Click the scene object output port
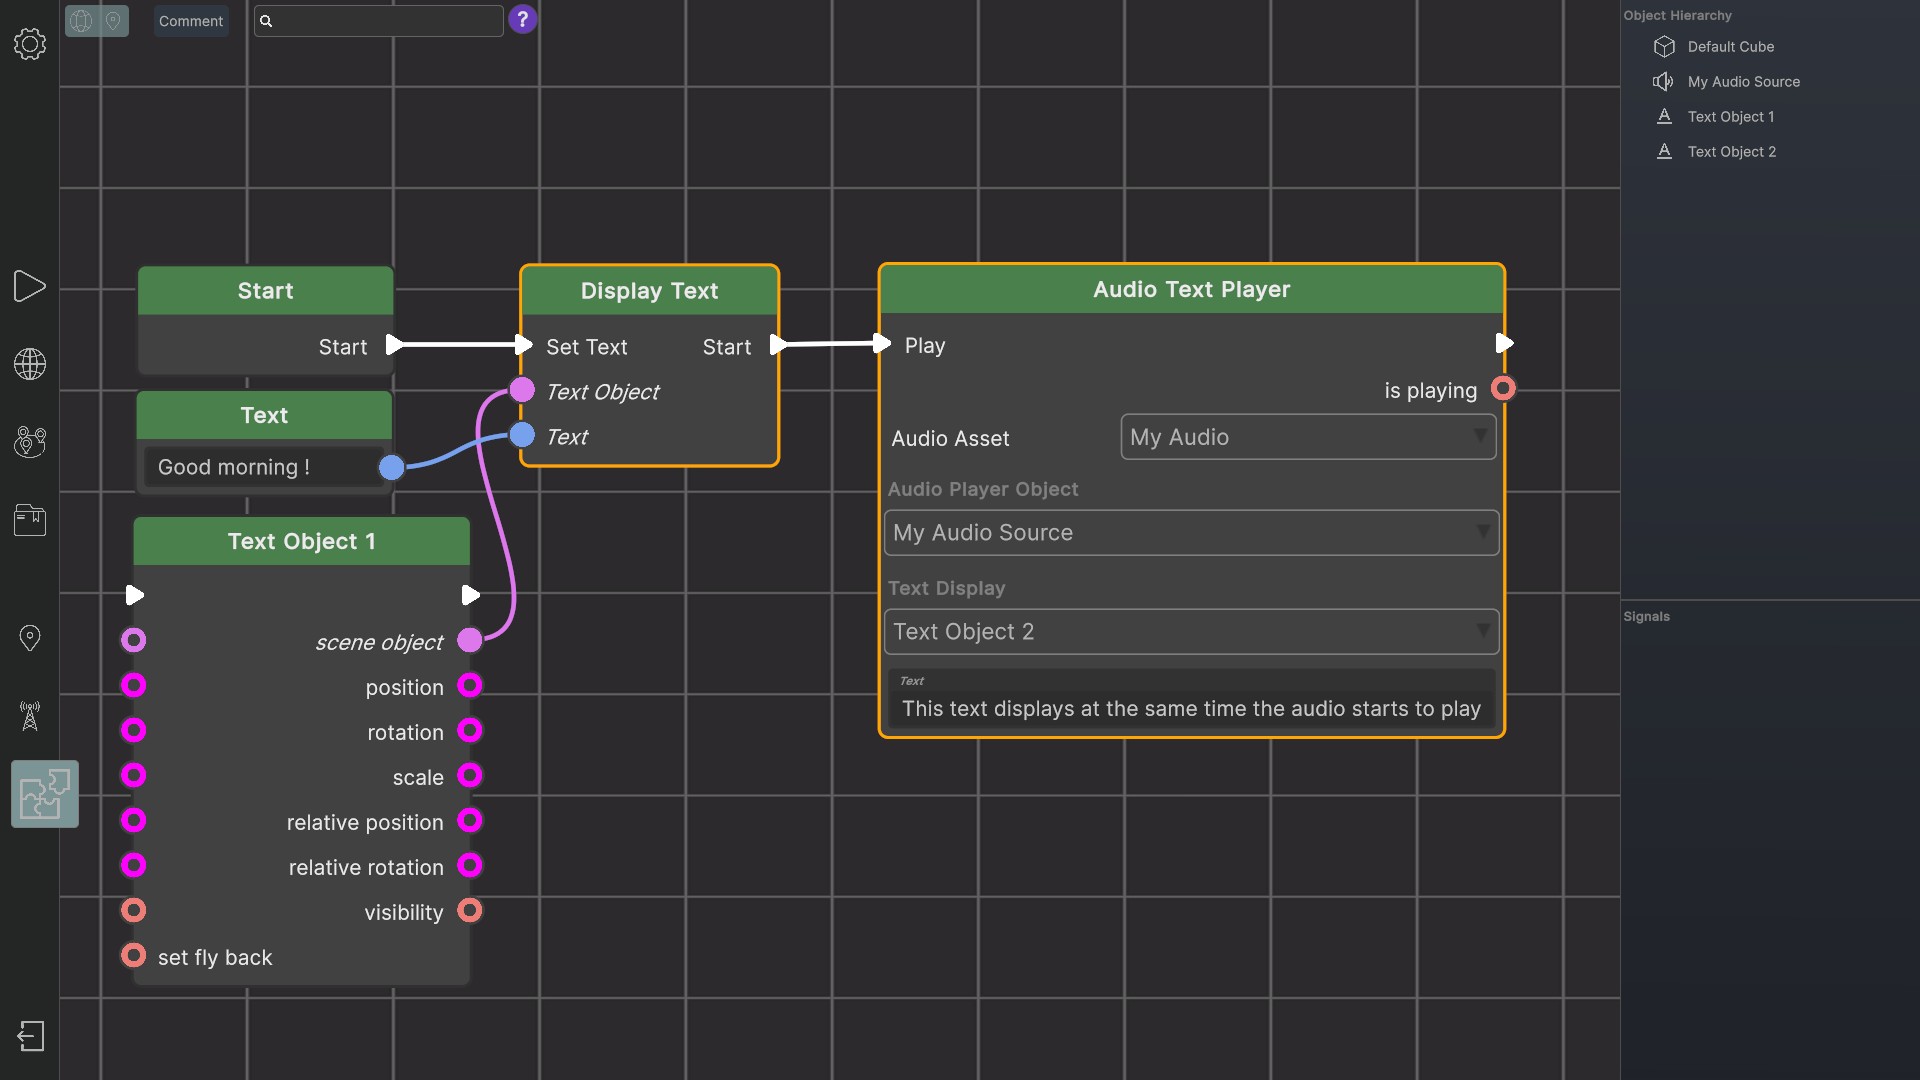Screen dimensions: 1920x1080 470,640
